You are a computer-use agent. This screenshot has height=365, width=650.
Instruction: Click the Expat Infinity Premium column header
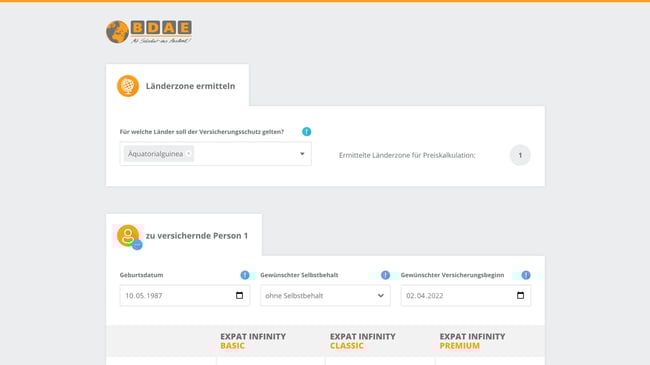472,341
